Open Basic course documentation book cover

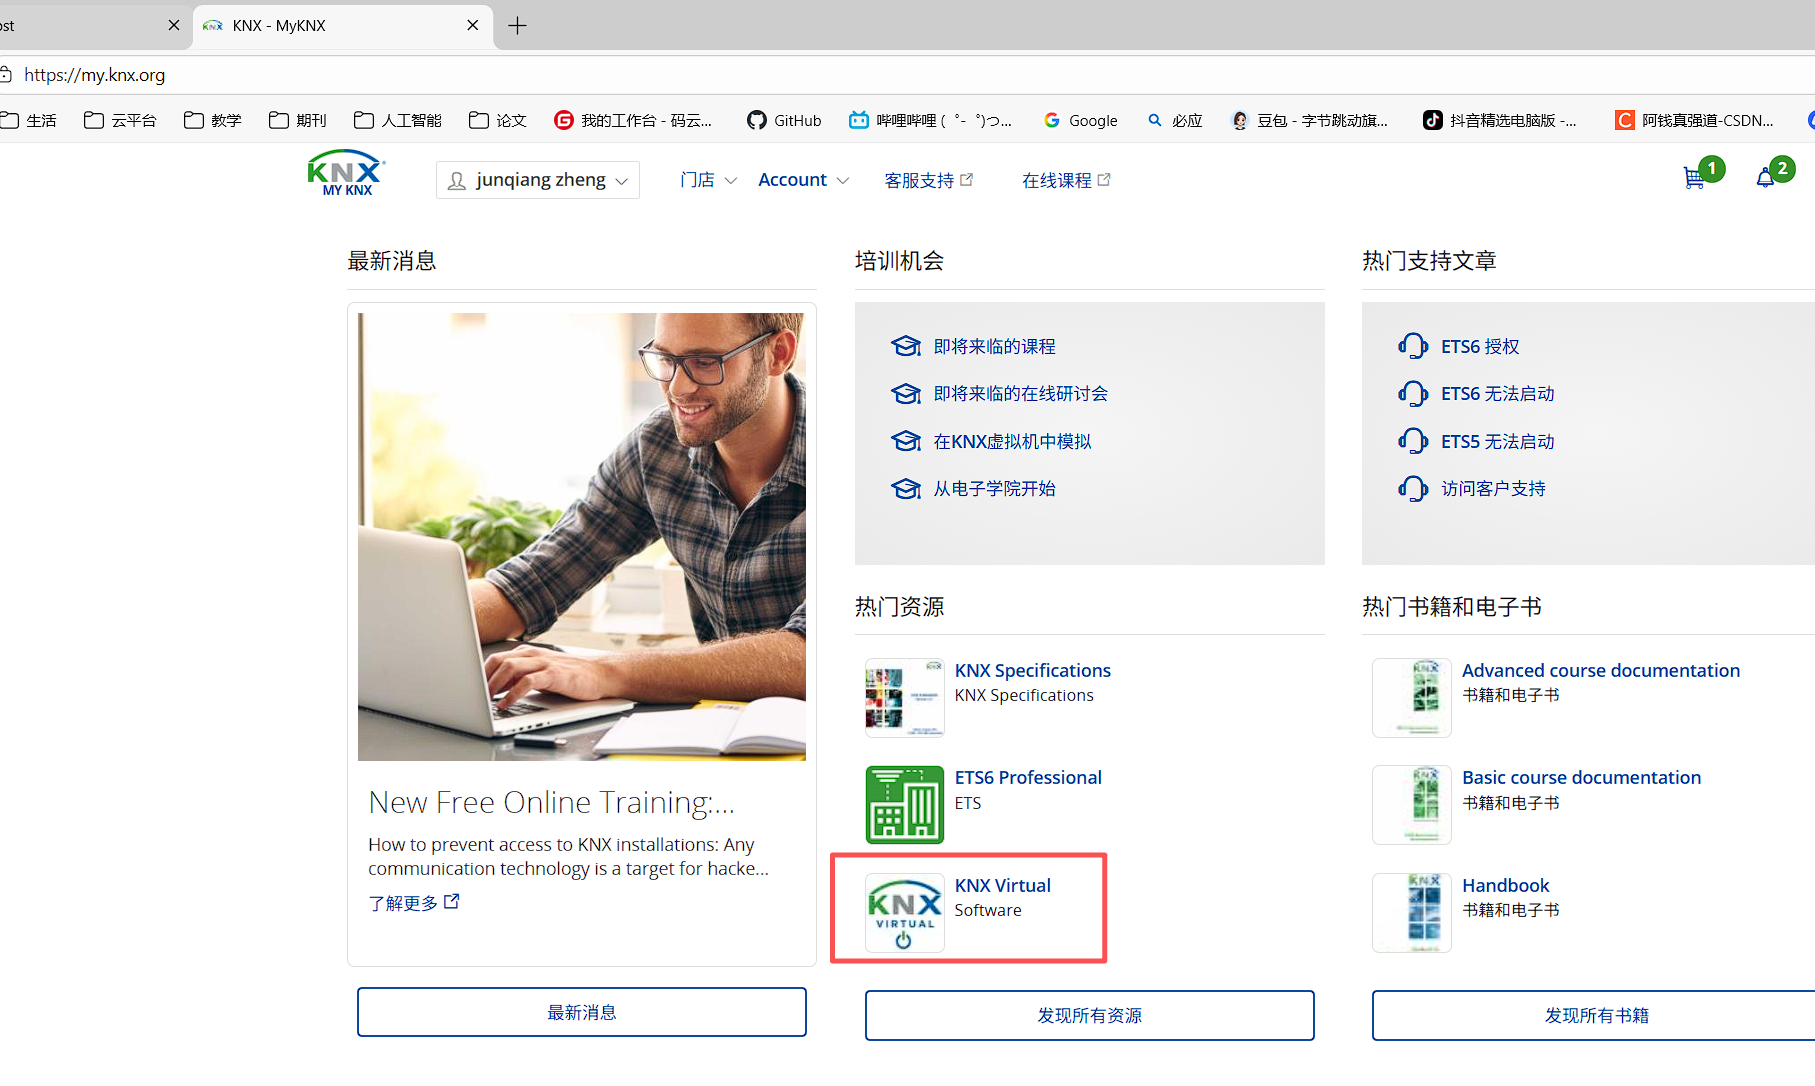tap(1412, 805)
